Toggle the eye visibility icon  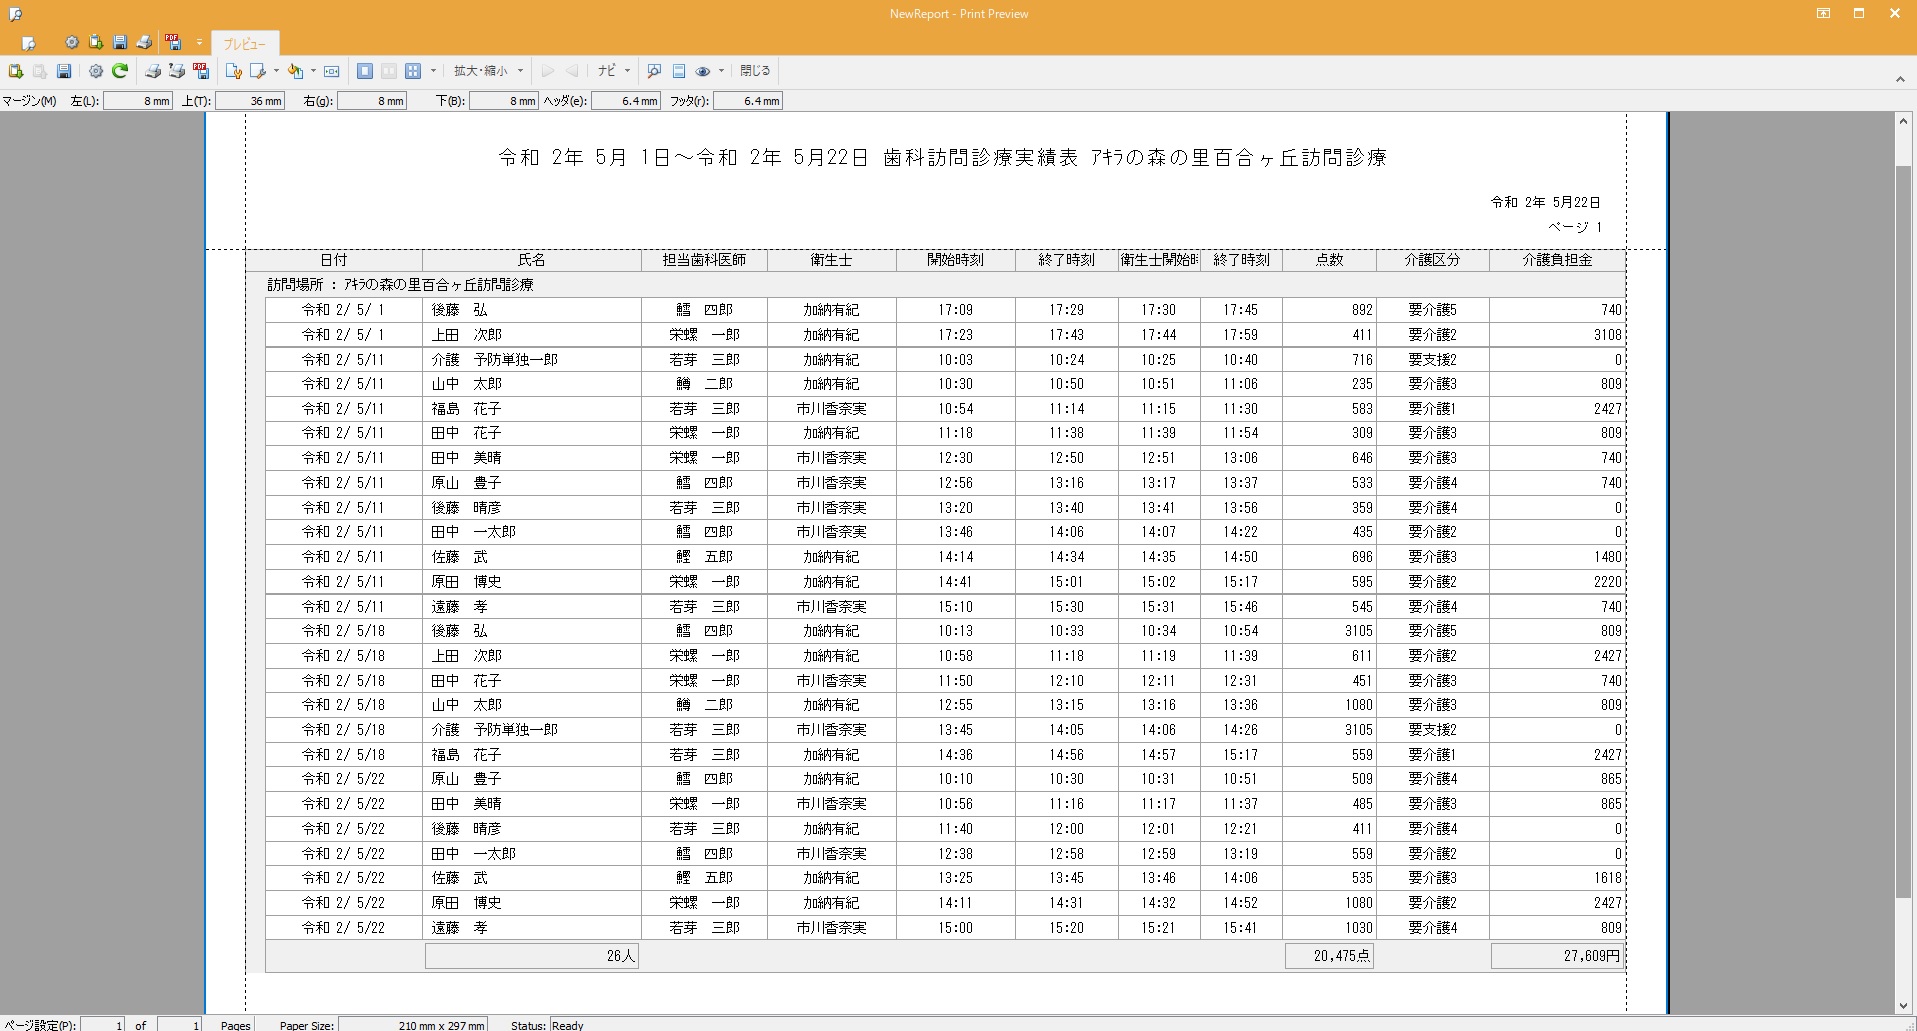click(x=703, y=71)
